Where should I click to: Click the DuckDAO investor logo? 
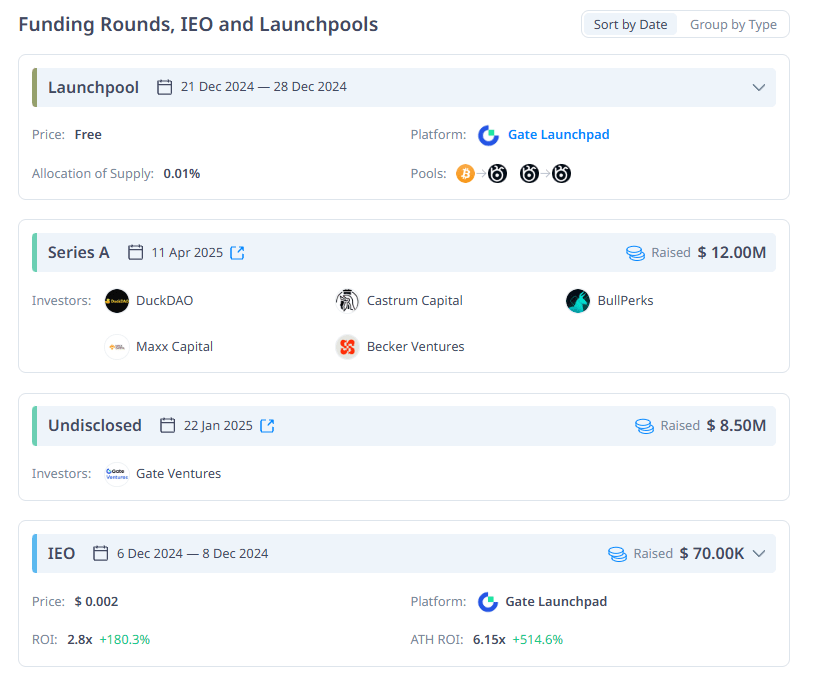[117, 301]
